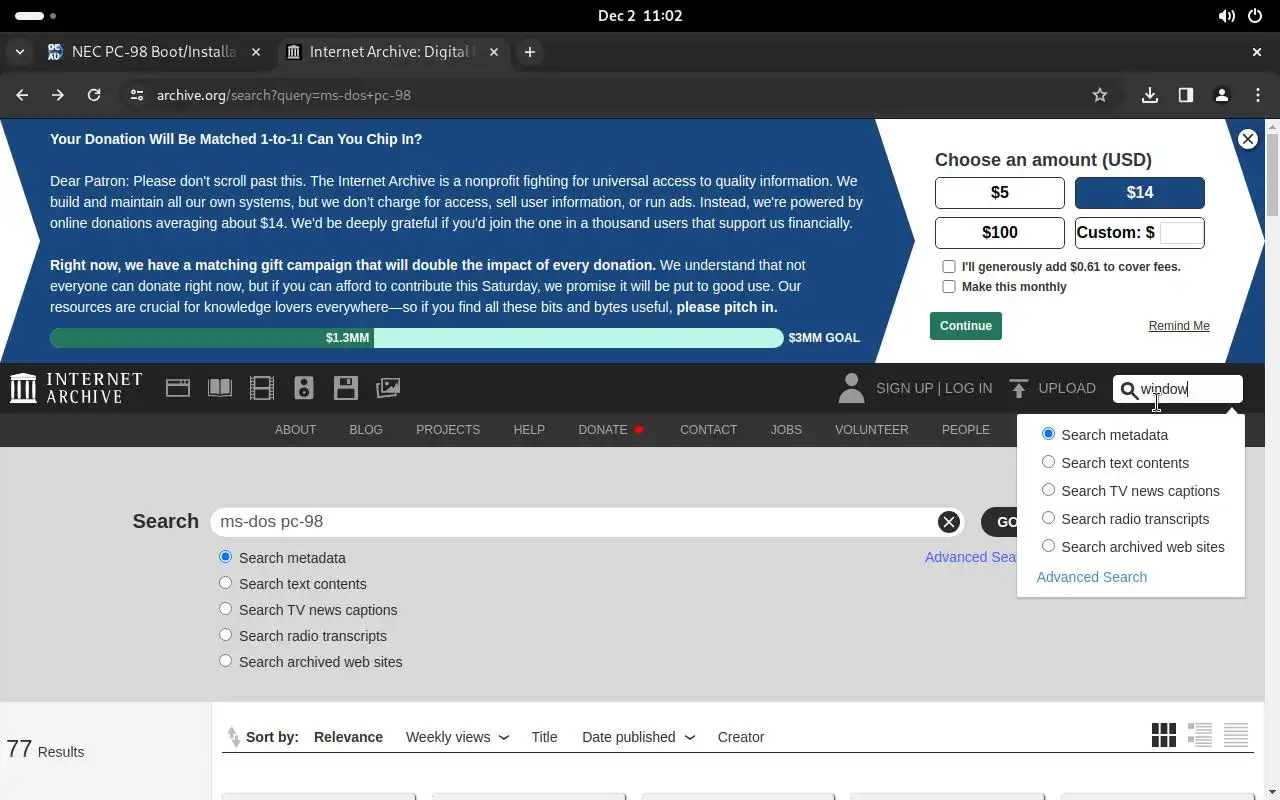The width and height of the screenshot is (1280, 800).
Task: Clear the ms-dos pc-98 search field
Action: coord(948,521)
